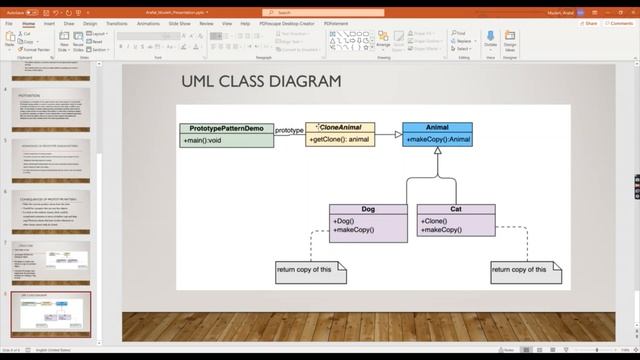Image resolution: width=640 pixels, height=360 pixels.
Task: Open the Insert tab
Action: click(x=49, y=24)
